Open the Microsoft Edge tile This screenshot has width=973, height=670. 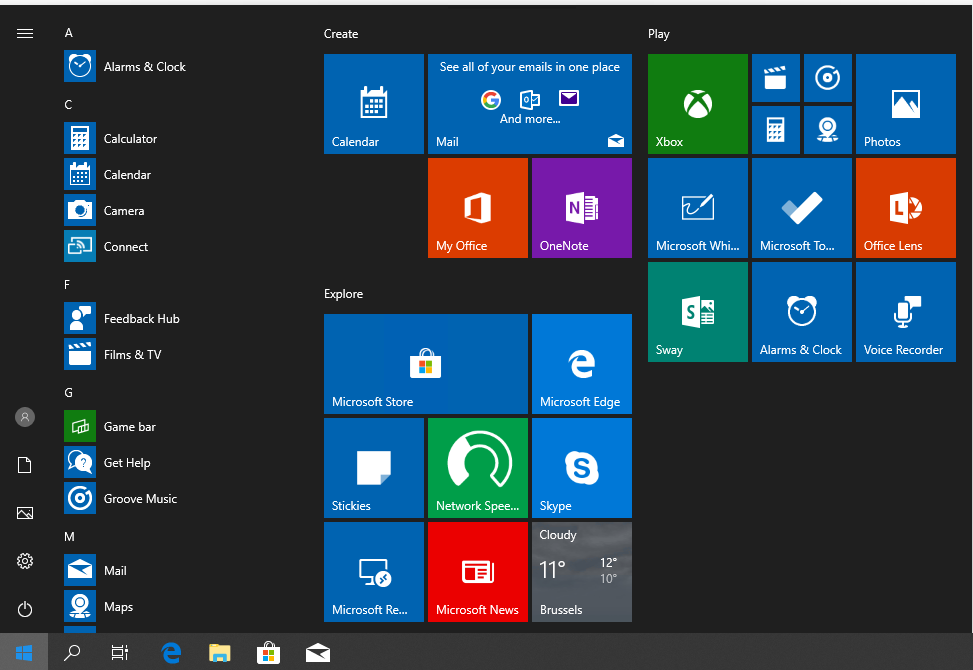point(582,364)
